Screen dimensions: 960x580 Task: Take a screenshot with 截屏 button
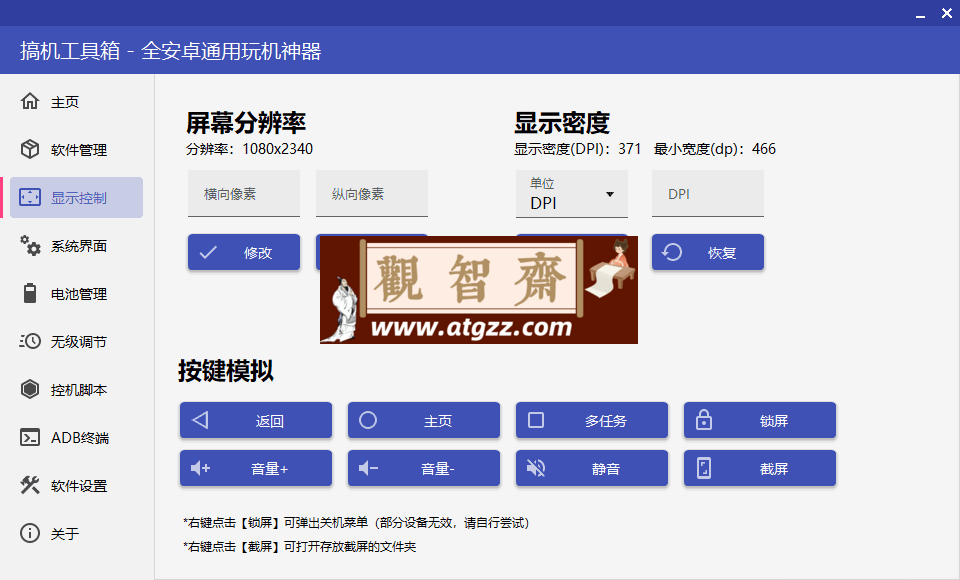click(760, 469)
